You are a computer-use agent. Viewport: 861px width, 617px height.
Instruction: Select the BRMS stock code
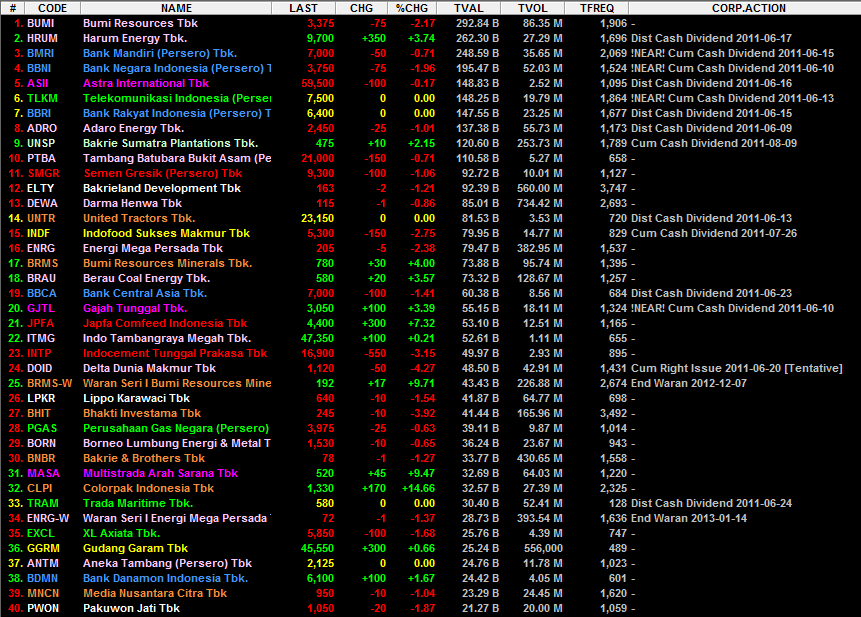tap(43, 263)
